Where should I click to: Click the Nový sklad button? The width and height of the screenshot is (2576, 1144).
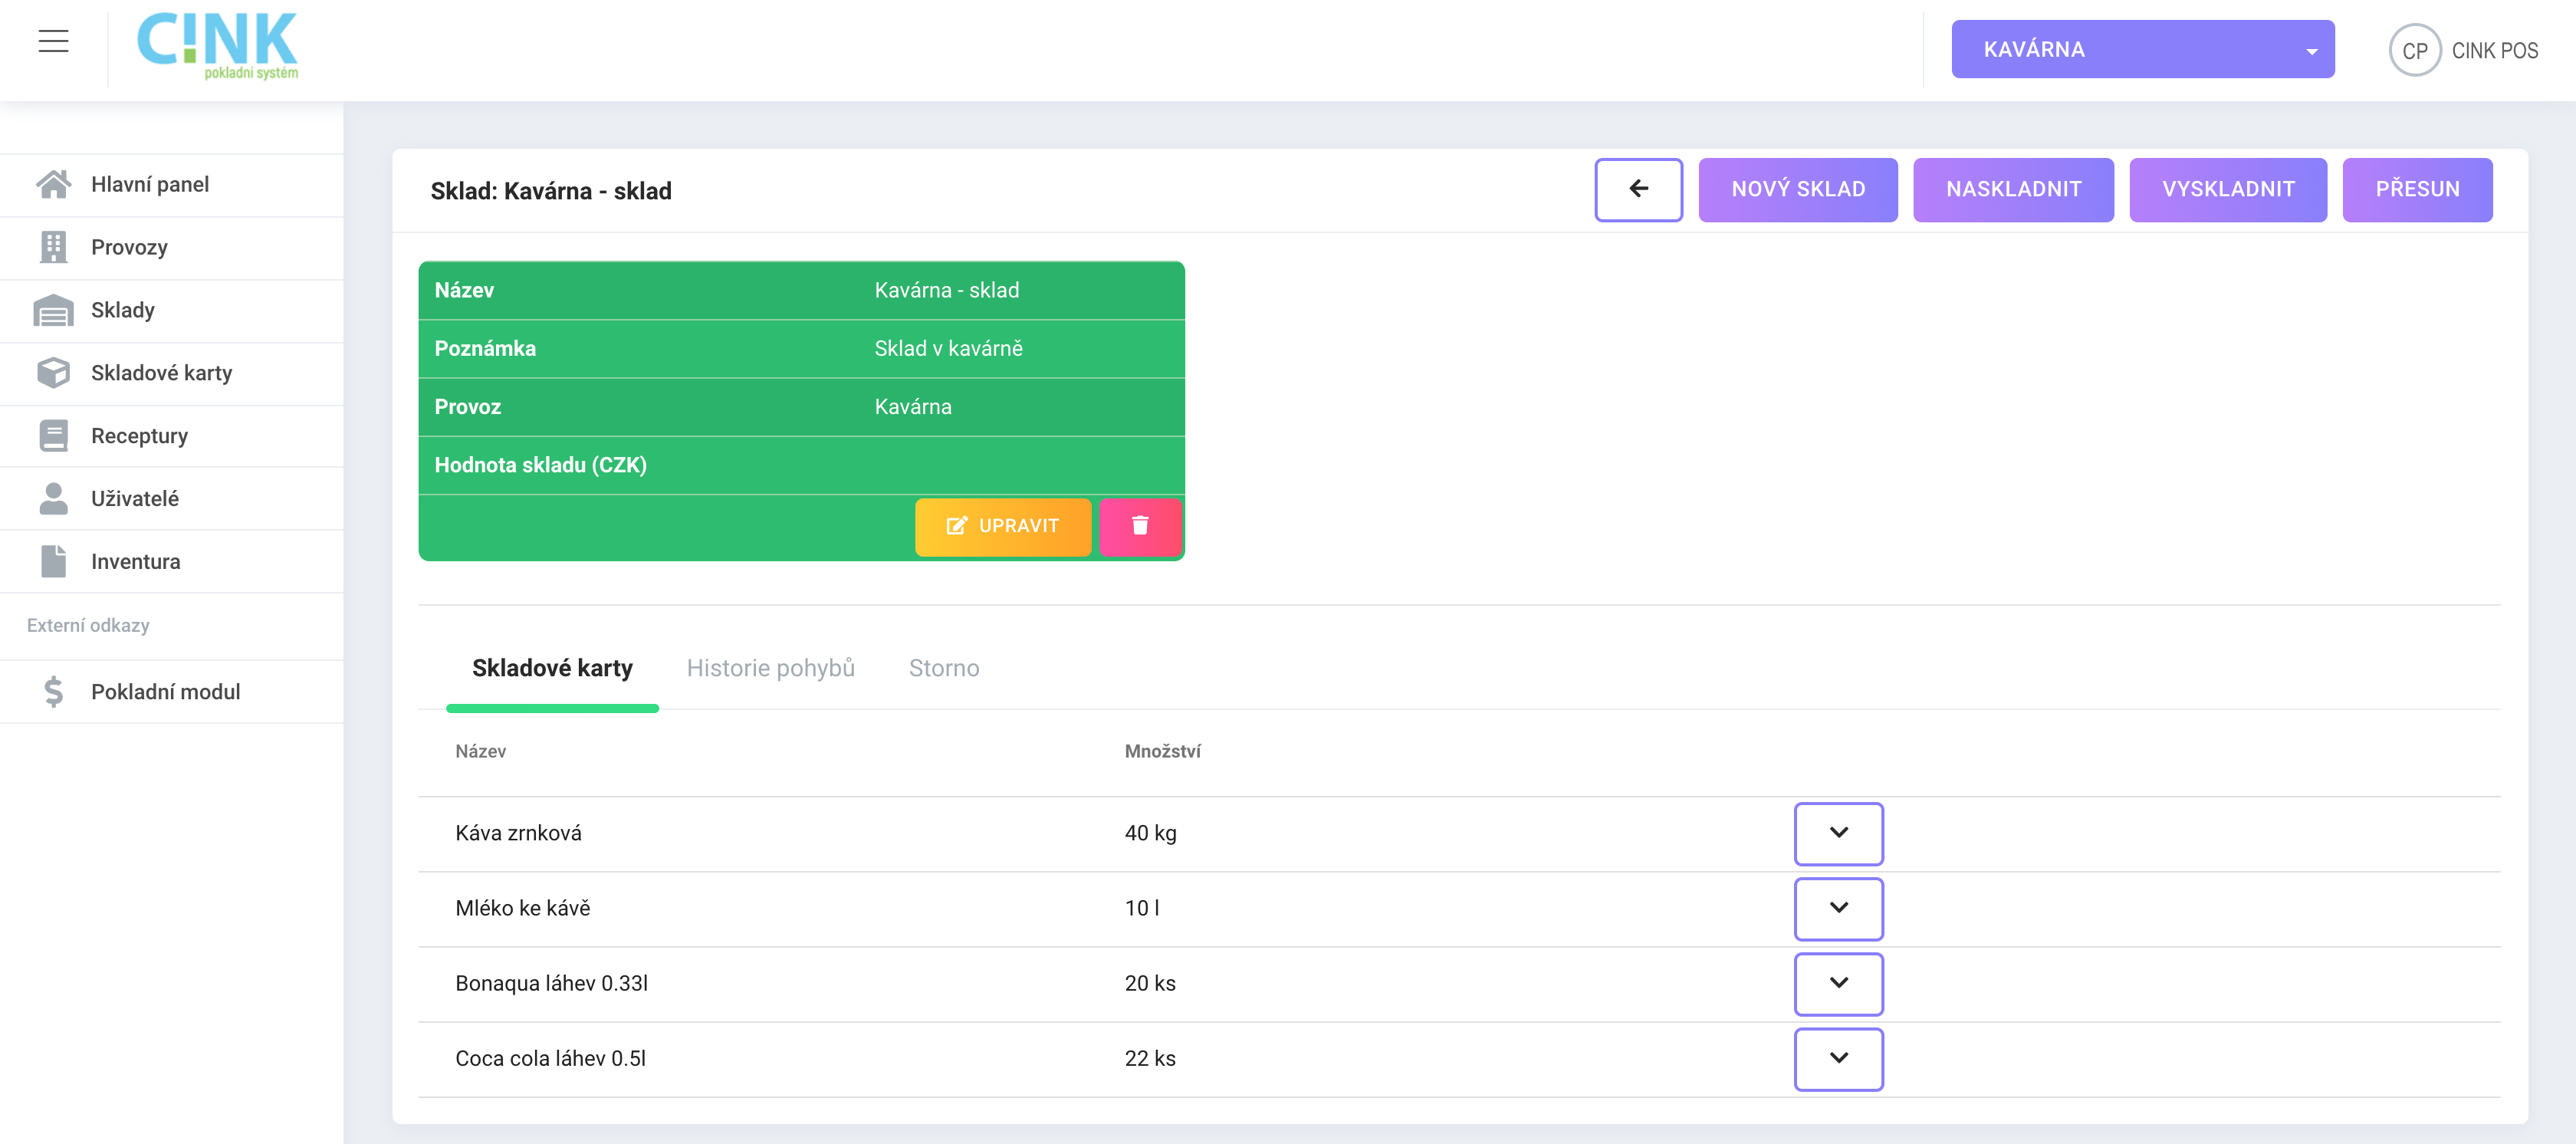click(1797, 189)
